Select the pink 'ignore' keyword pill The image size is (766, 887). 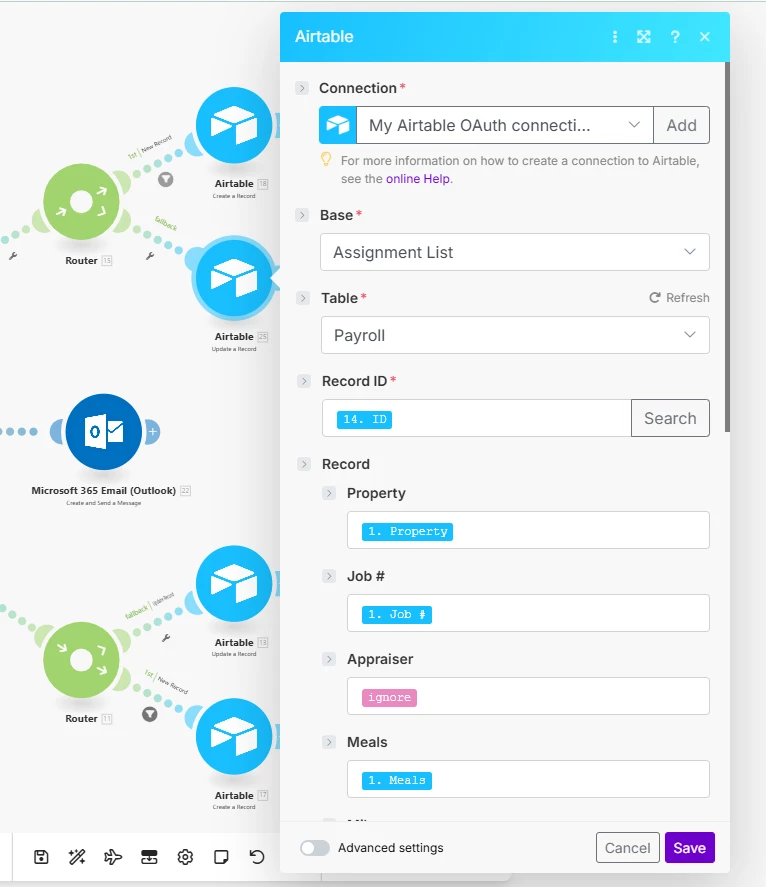(389, 697)
